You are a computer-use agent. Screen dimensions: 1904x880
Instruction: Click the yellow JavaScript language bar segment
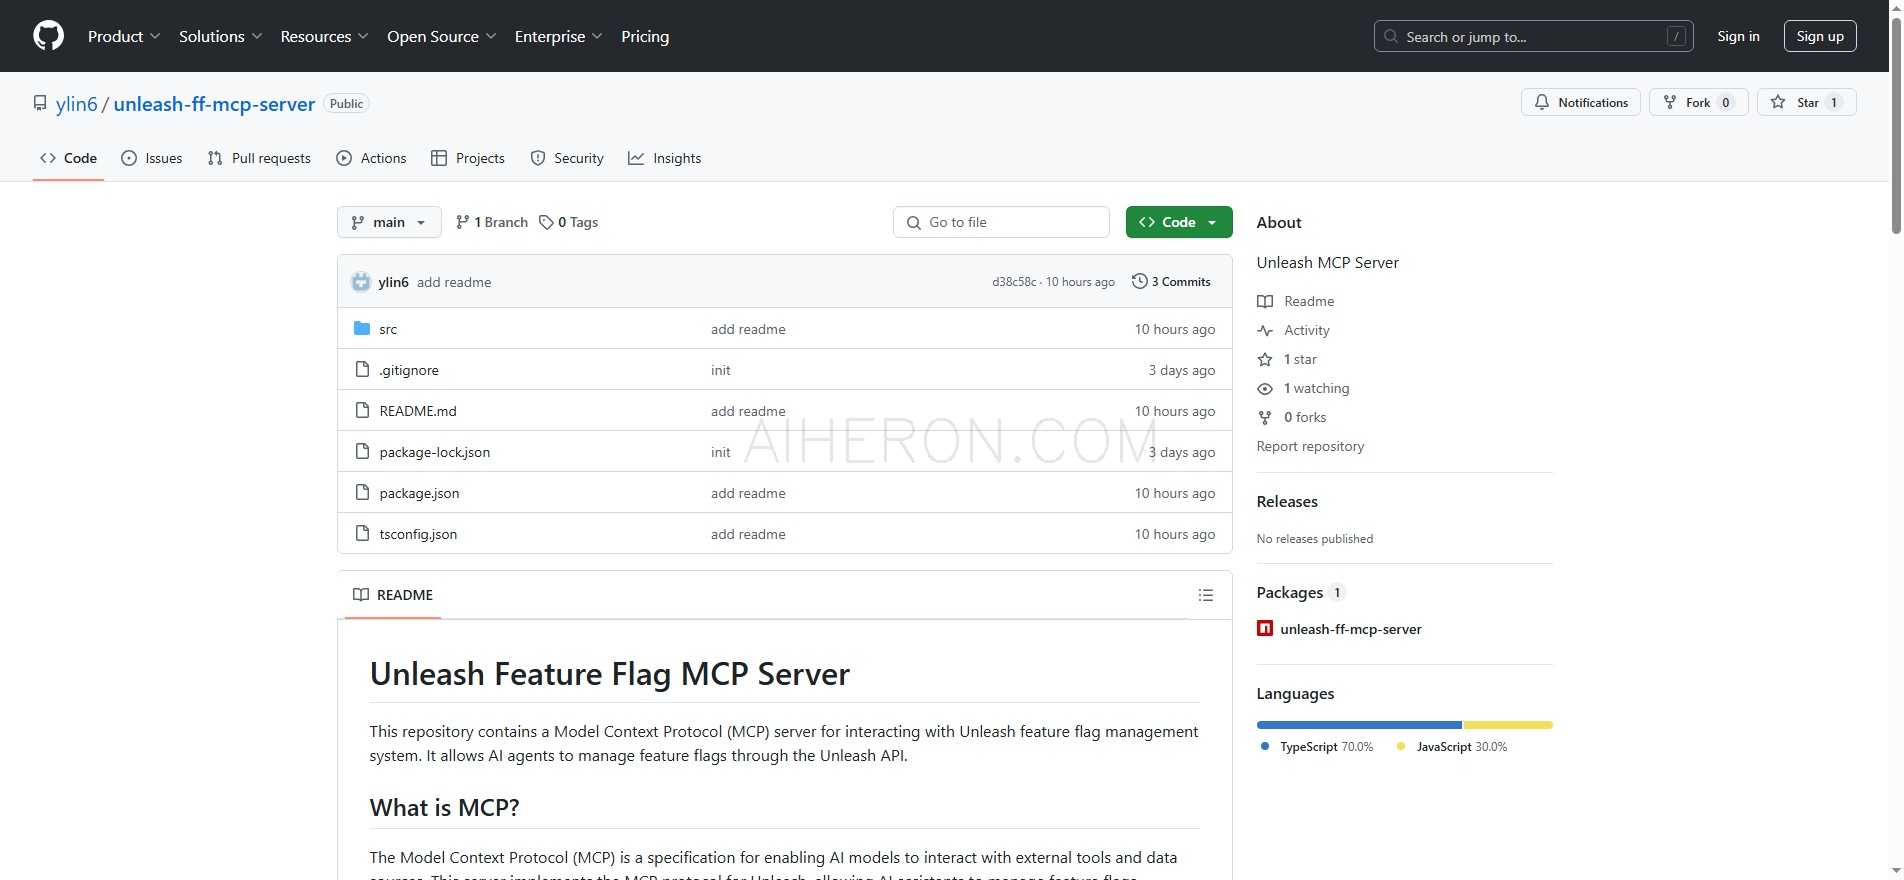1508,725
